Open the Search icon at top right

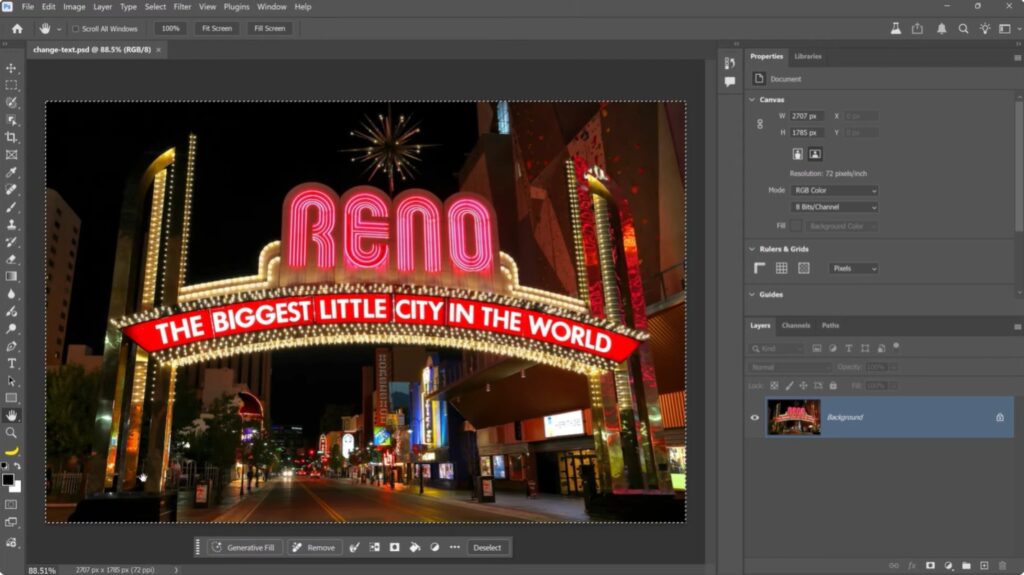(x=963, y=29)
